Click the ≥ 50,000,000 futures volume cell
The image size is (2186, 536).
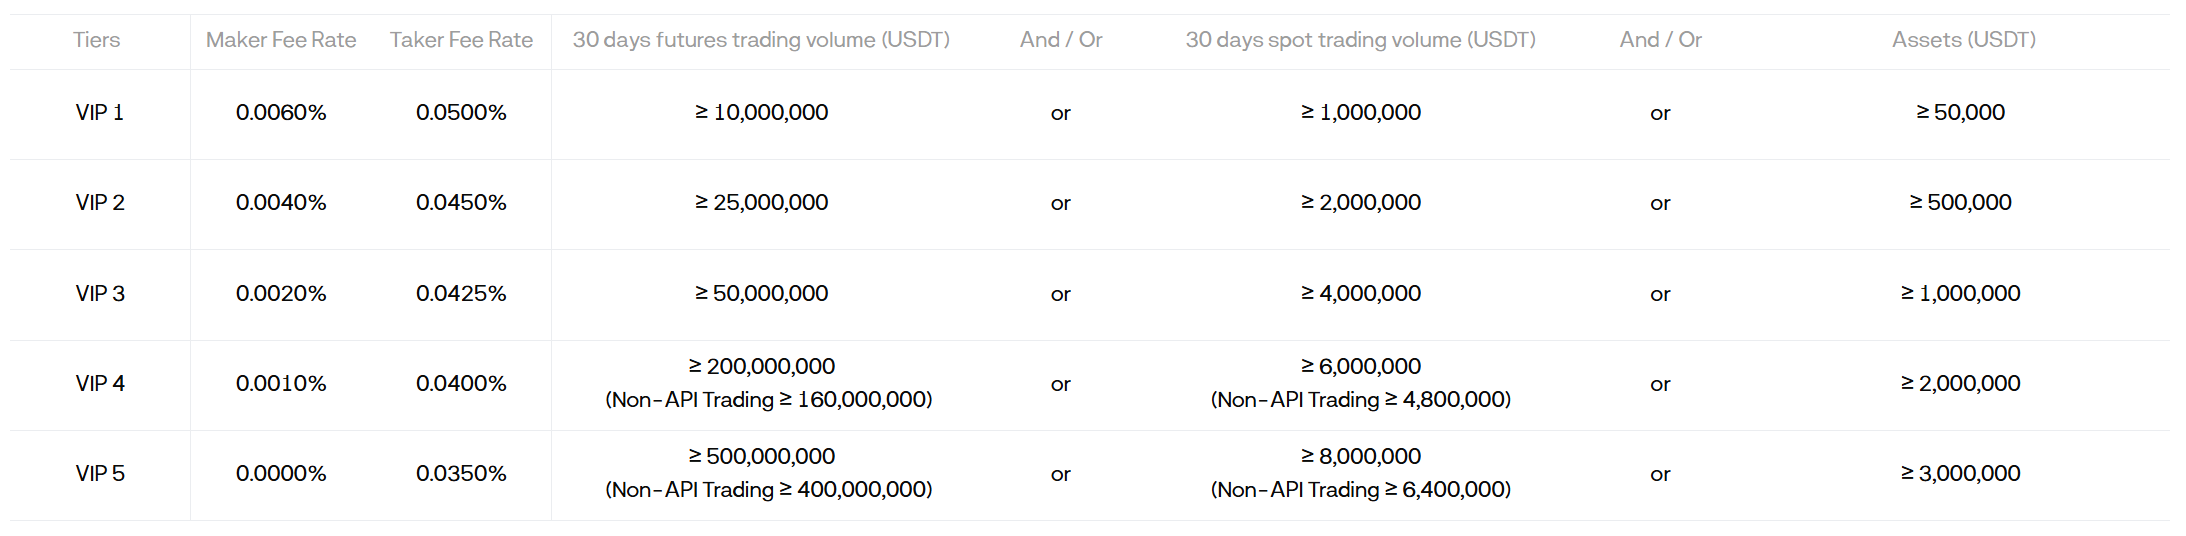(761, 294)
